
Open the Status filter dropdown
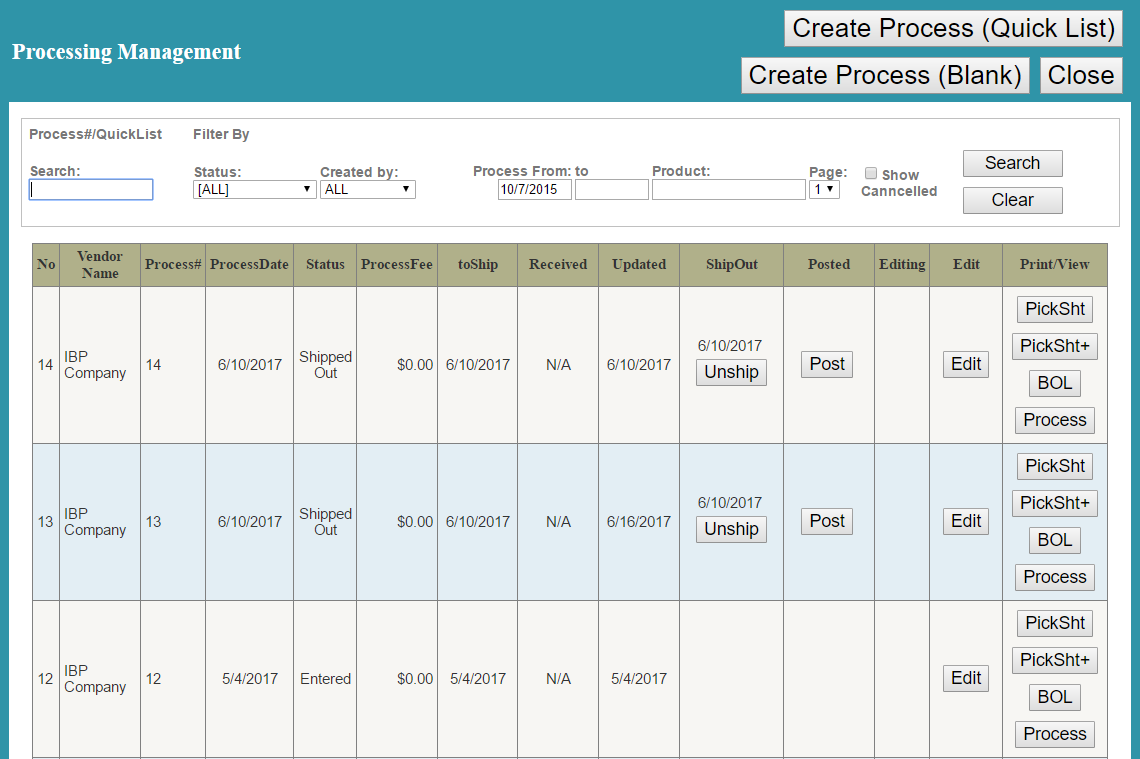[x=254, y=189]
